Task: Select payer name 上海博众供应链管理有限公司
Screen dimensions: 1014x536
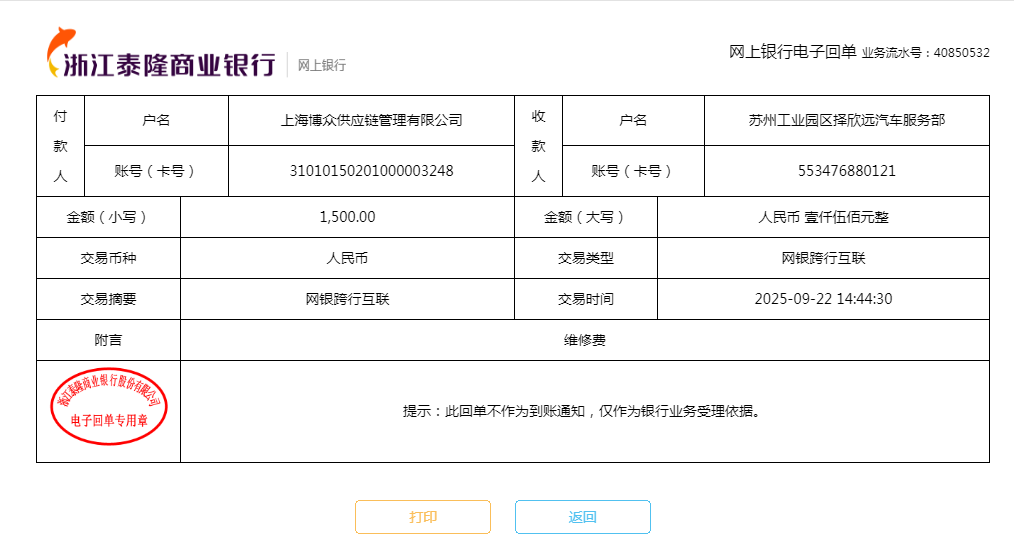Action: point(371,120)
